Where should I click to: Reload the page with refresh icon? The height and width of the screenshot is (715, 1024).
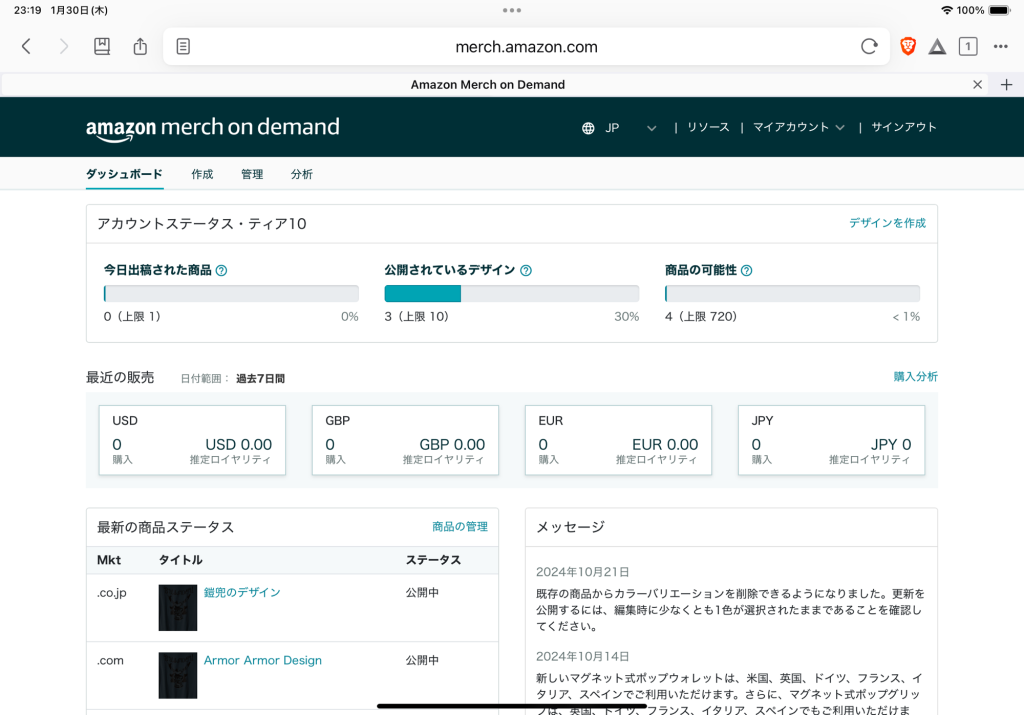[x=869, y=46]
